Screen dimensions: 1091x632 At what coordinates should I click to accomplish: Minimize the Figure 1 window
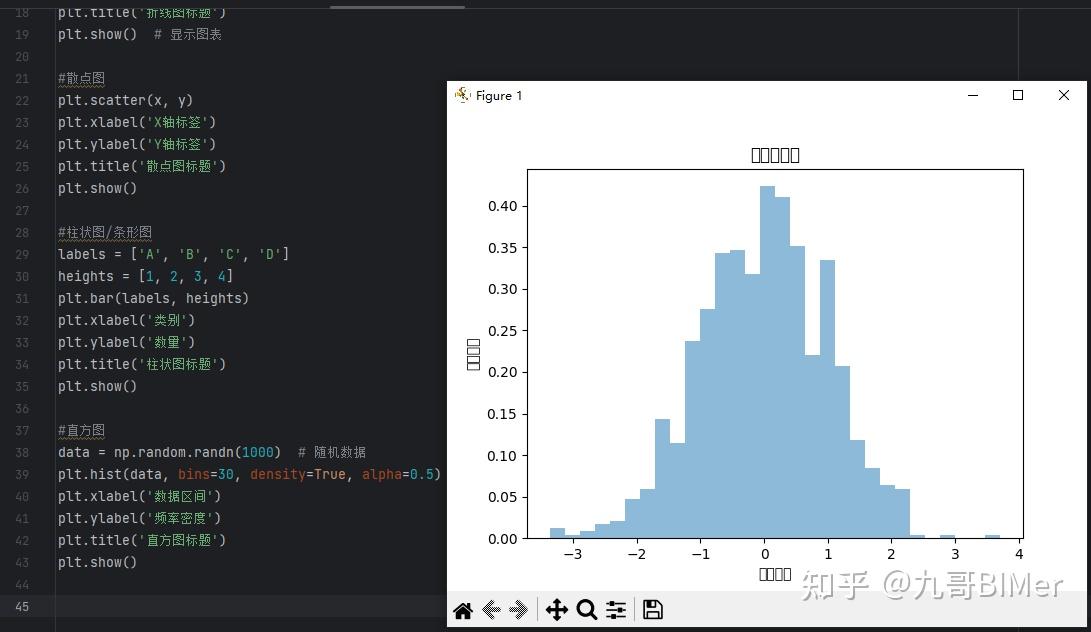973,95
